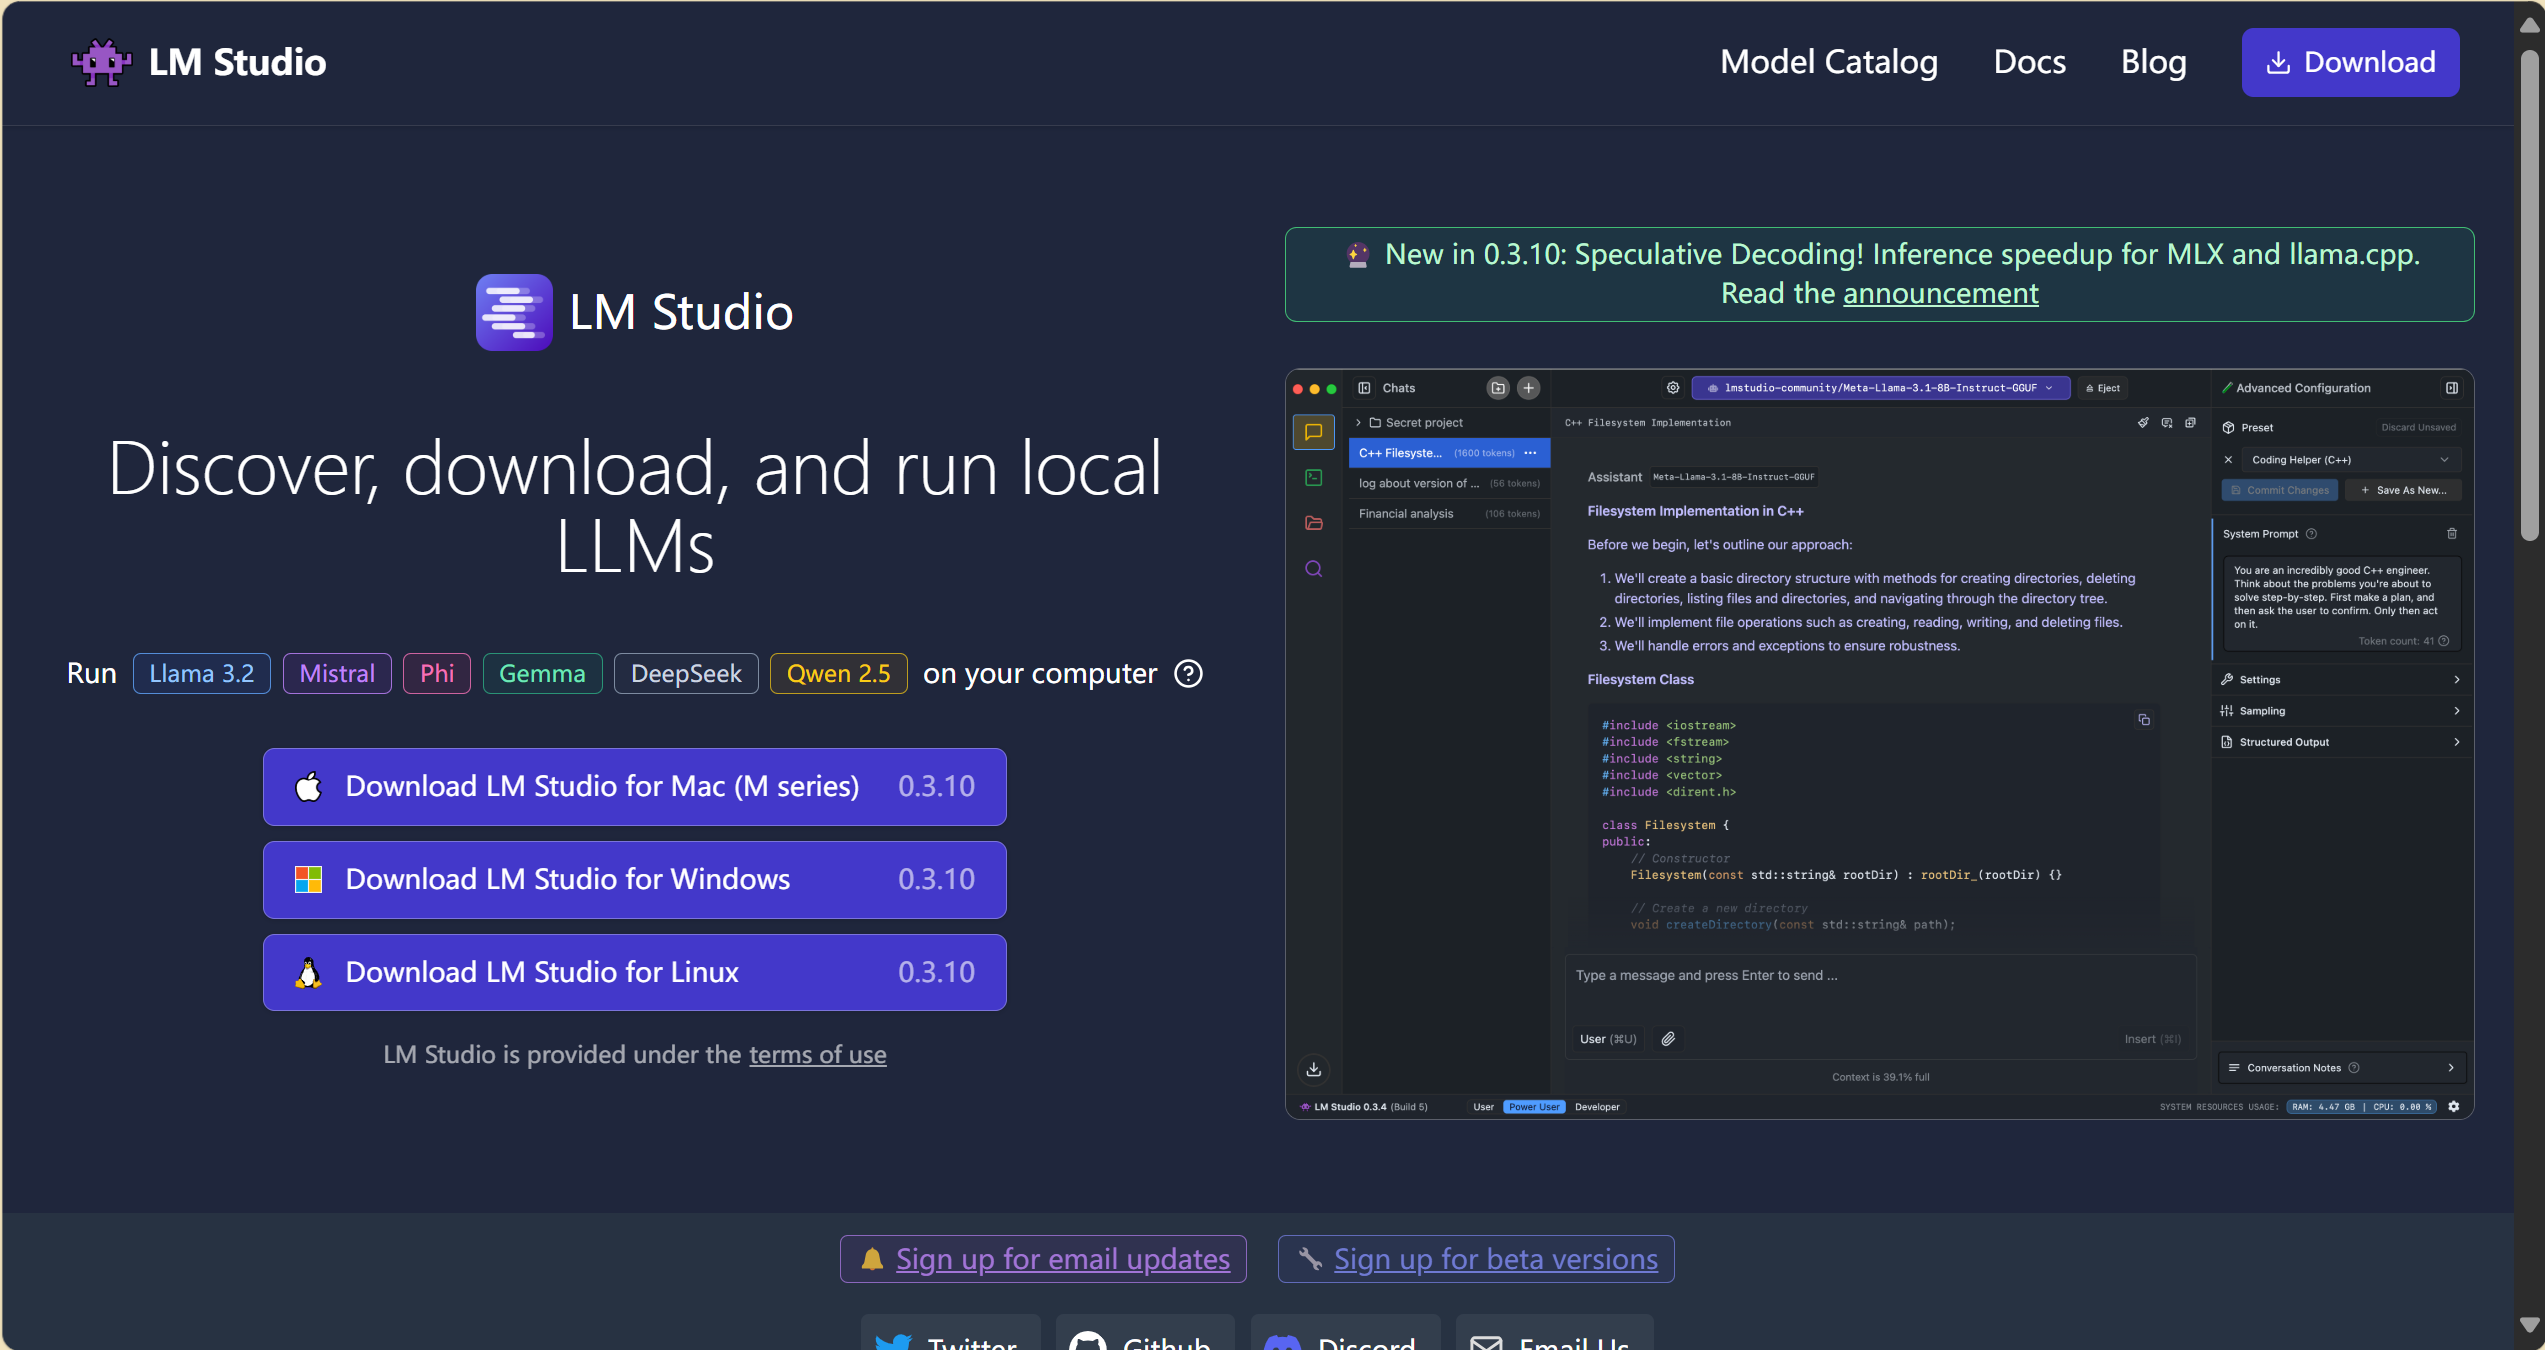Click the downloads icon at sidebar bottom

[1314, 1069]
